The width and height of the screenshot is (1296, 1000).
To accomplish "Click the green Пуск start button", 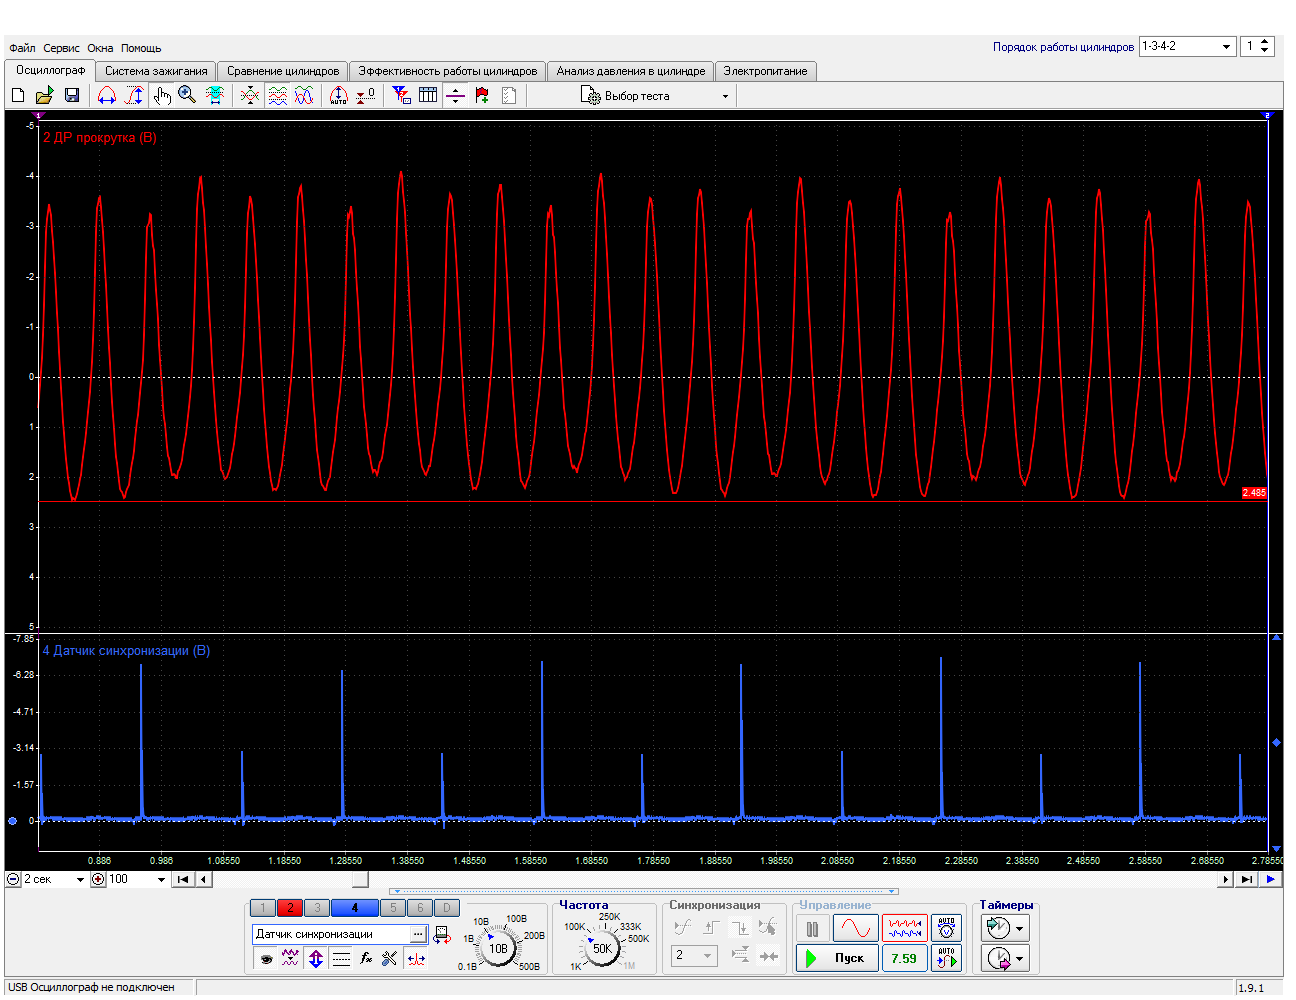I will (x=838, y=958).
